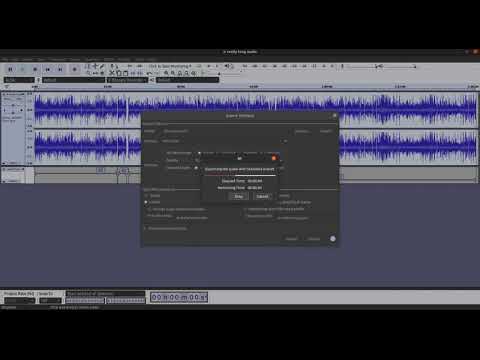
Task: Click the Paste icon in edit toolbar
Action: (125, 73)
